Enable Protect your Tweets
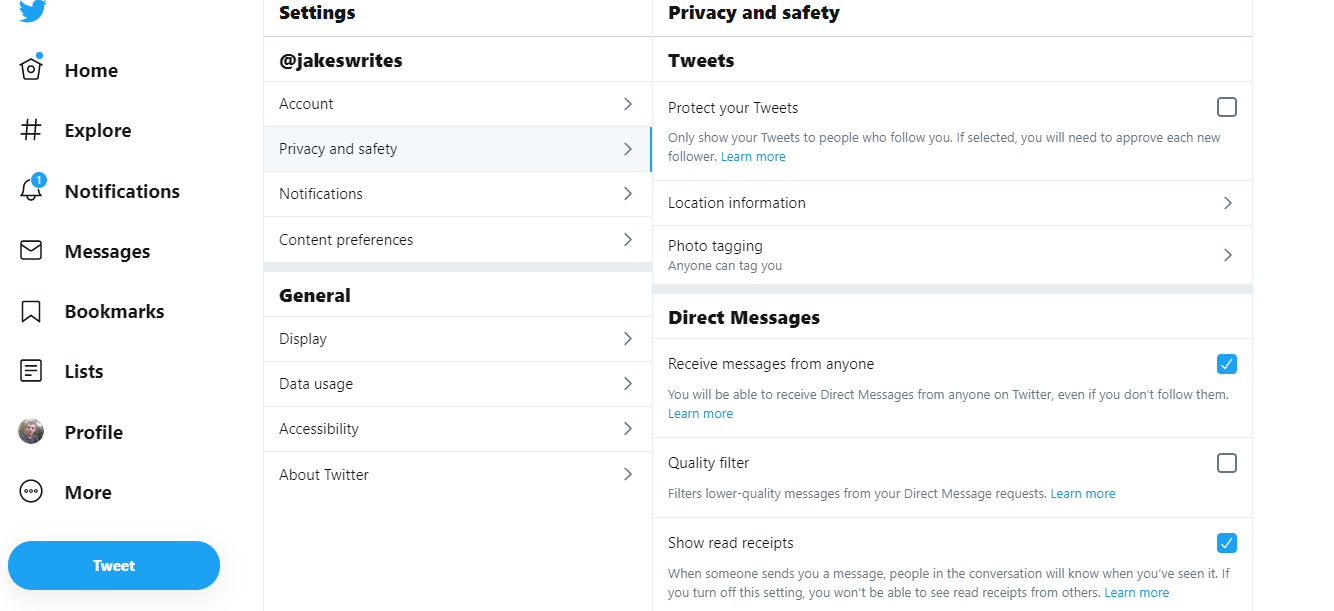Image resolution: width=1334 pixels, height=611 pixels. pos(1227,107)
